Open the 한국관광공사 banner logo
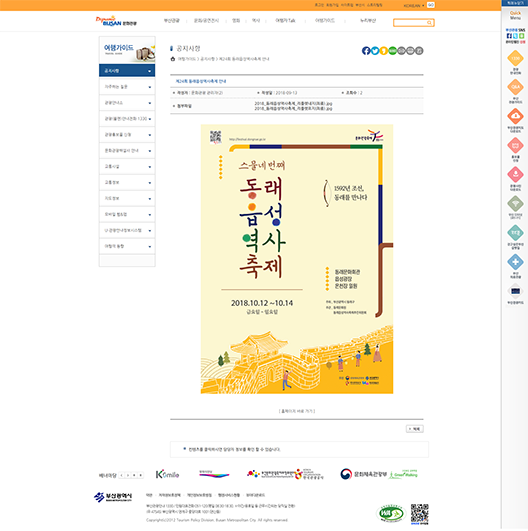The width and height of the screenshot is (528, 531). point(309,474)
